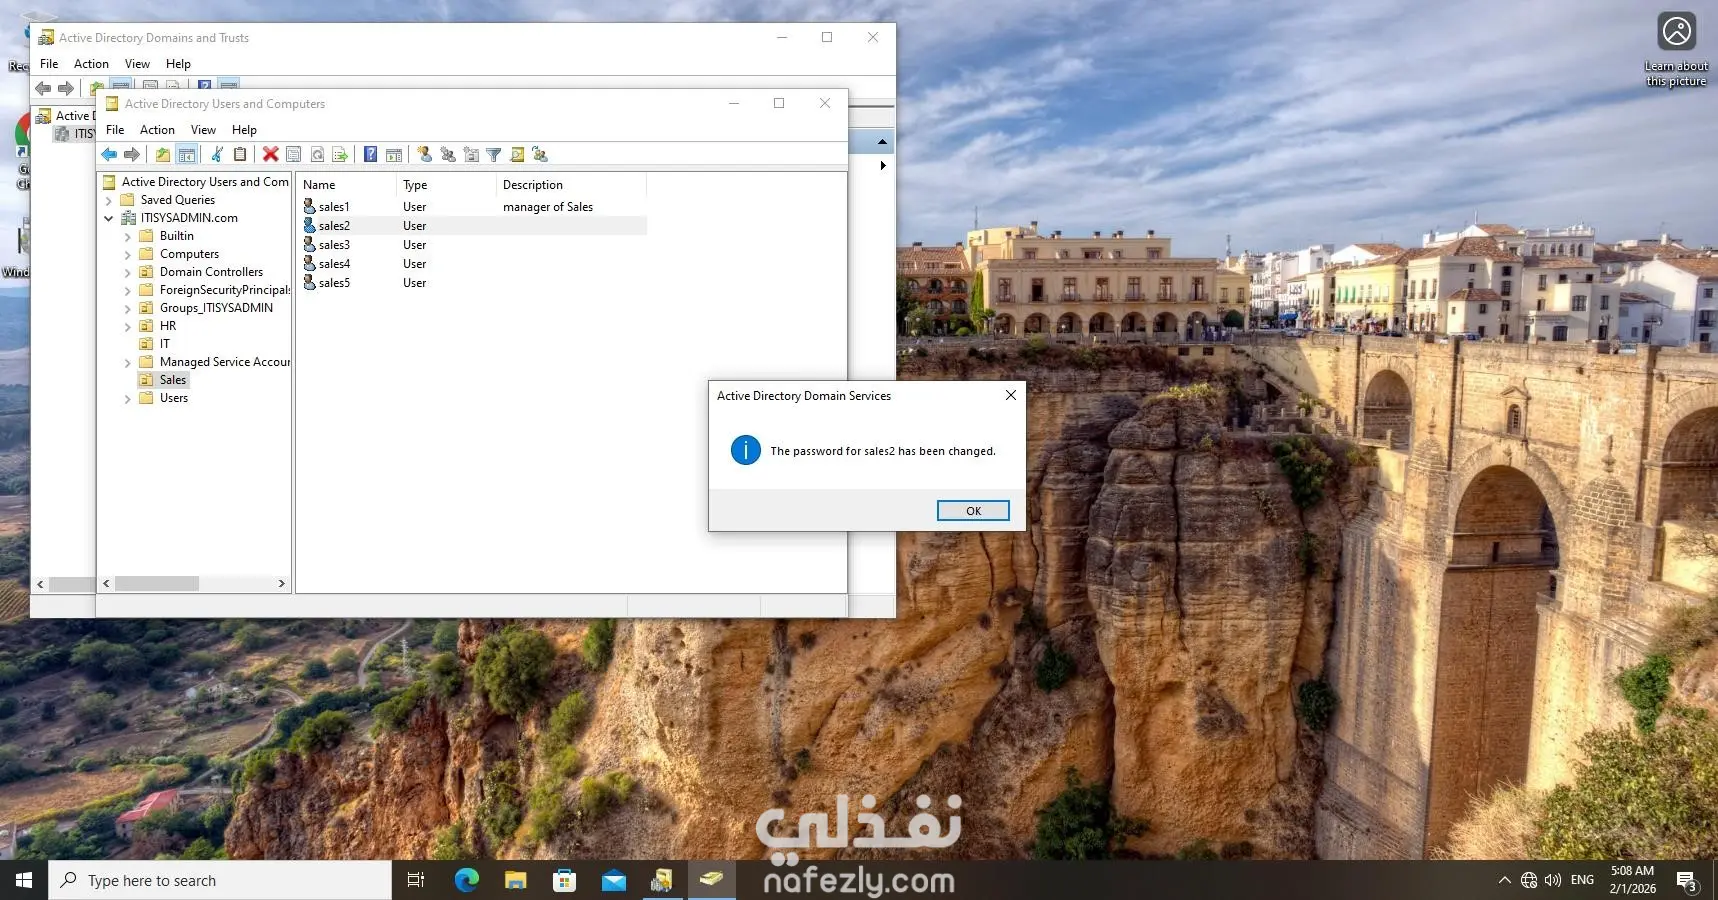Viewport: 1718px width, 900px height.
Task: Expand the Managed Service Accounts node arrow
Action: pyautogui.click(x=128, y=363)
